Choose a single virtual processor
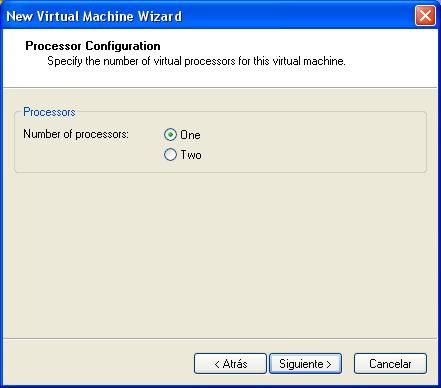Image resolution: width=441 pixels, height=388 pixels. pyautogui.click(x=170, y=135)
